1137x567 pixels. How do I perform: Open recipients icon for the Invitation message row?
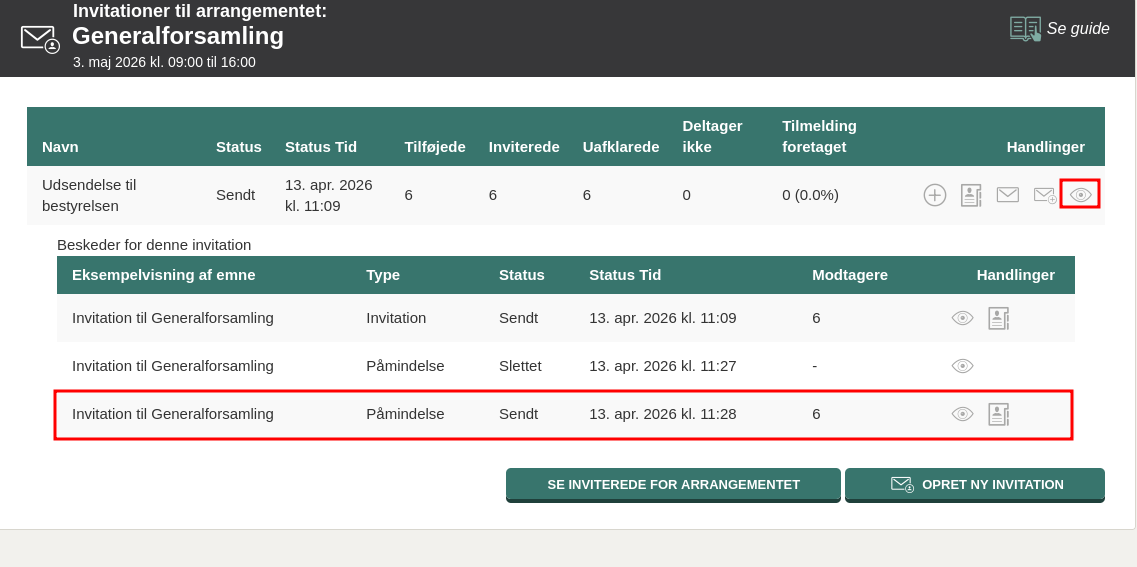click(x=998, y=318)
